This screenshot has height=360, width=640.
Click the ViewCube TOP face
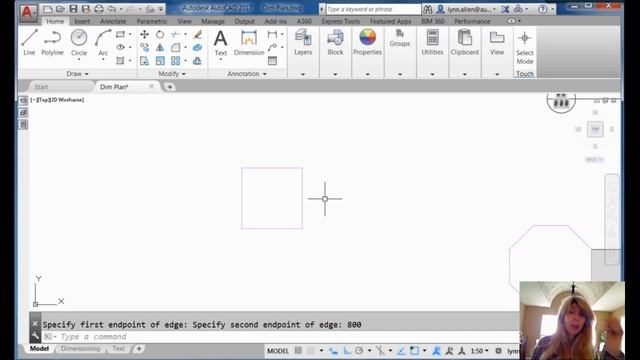coord(595,129)
